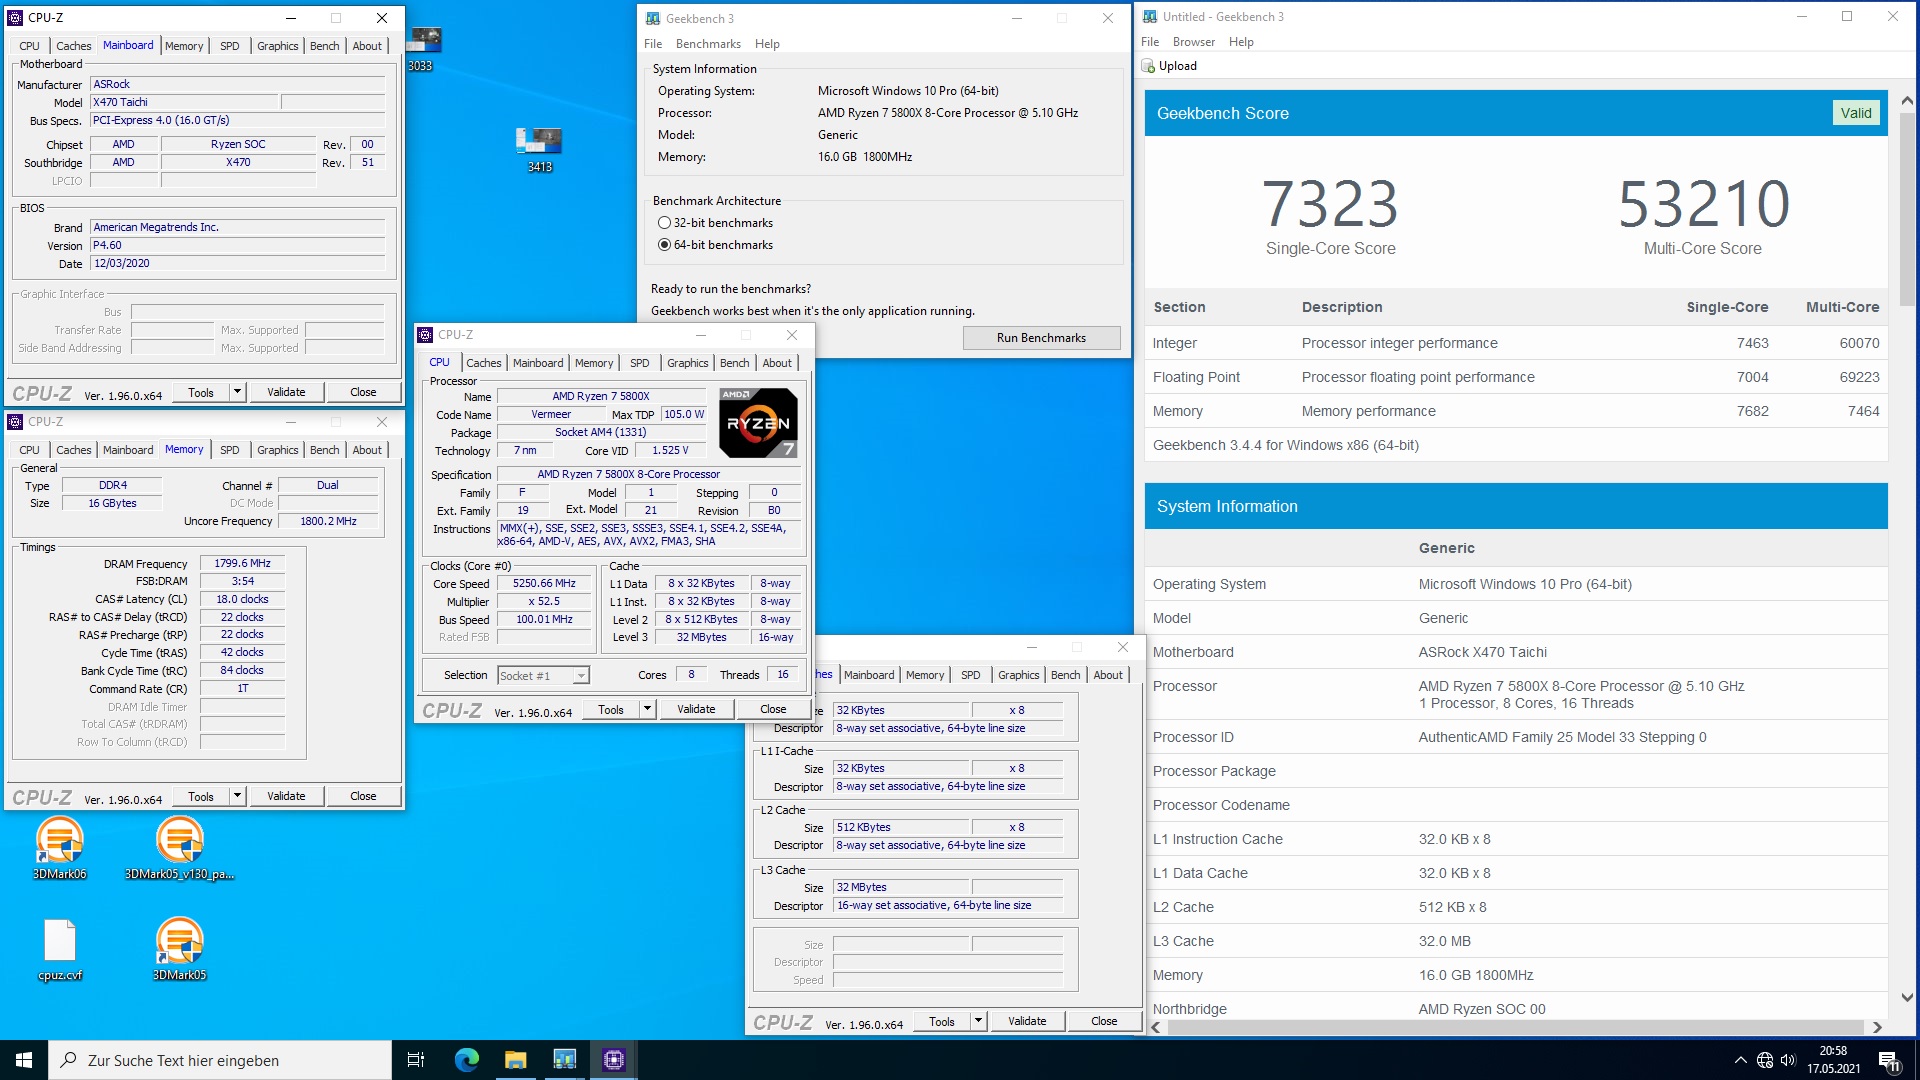Select the cpuz.cvf file icon
Screen dimensions: 1920x1080
click(60, 950)
